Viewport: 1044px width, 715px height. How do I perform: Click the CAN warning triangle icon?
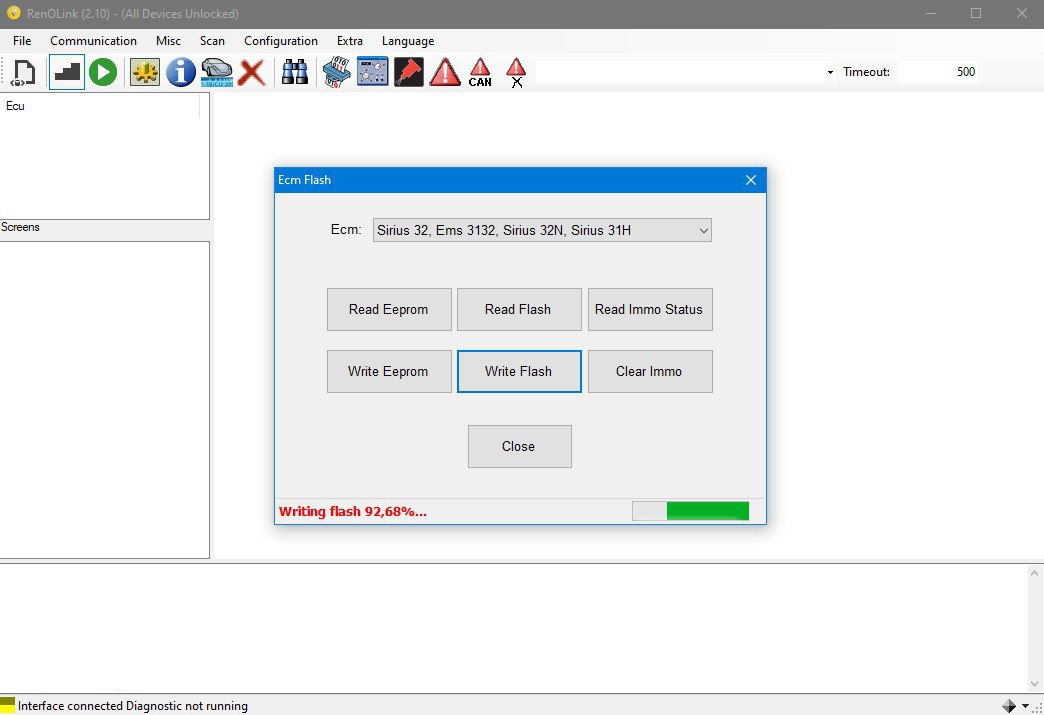(x=480, y=72)
